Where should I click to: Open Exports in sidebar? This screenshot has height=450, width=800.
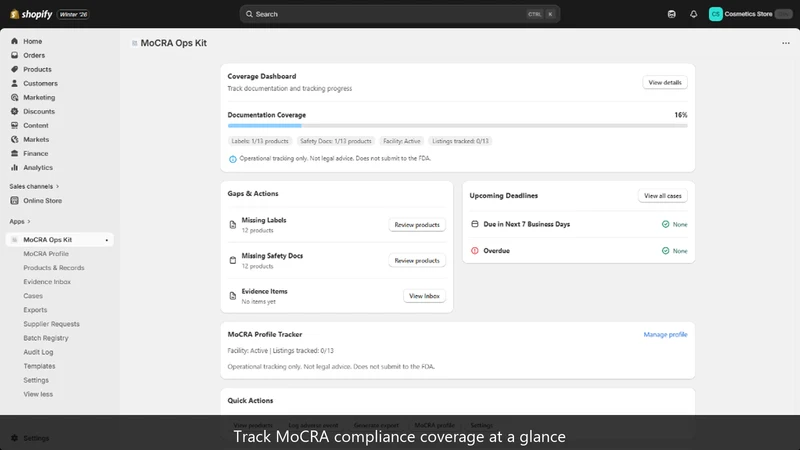coord(35,310)
